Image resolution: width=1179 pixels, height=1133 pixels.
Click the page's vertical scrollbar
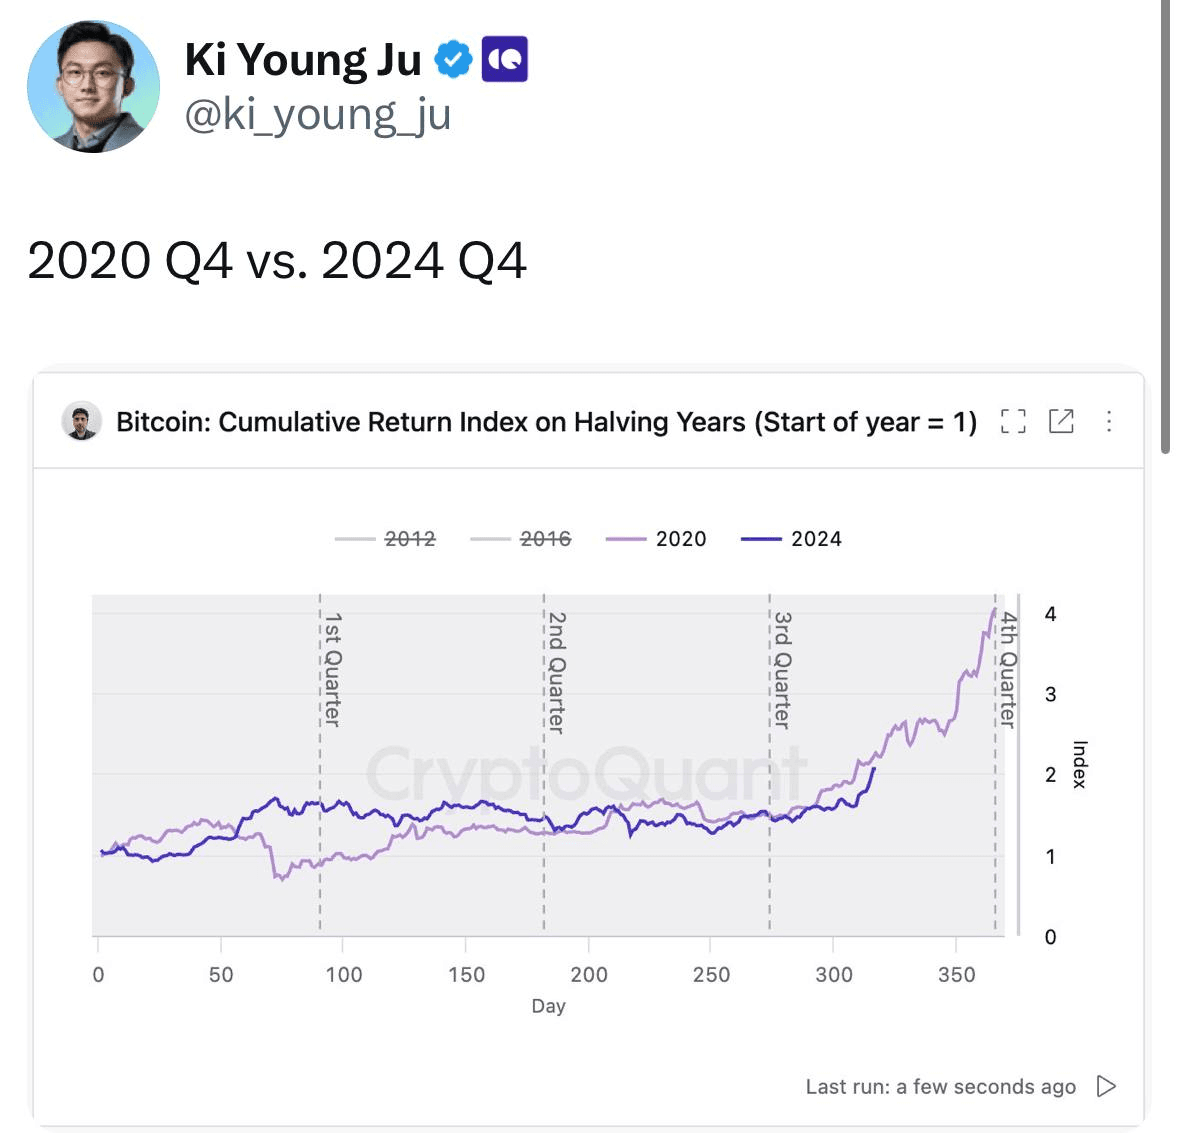[x=1165, y=226]
